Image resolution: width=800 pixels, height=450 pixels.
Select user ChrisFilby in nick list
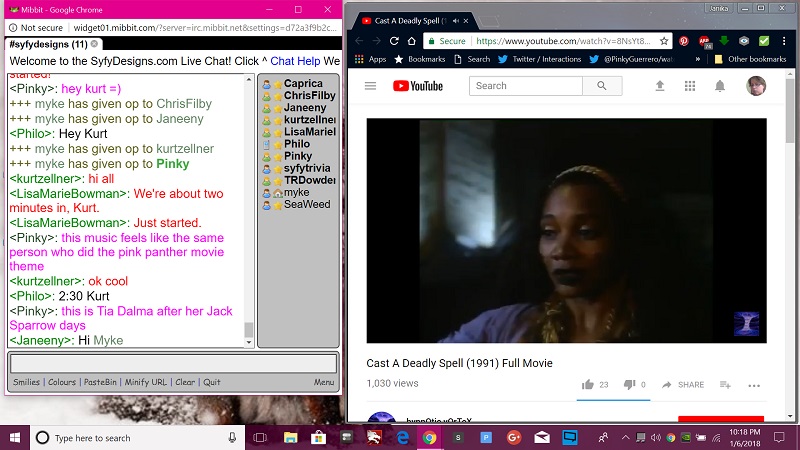(x=309, y=95)
